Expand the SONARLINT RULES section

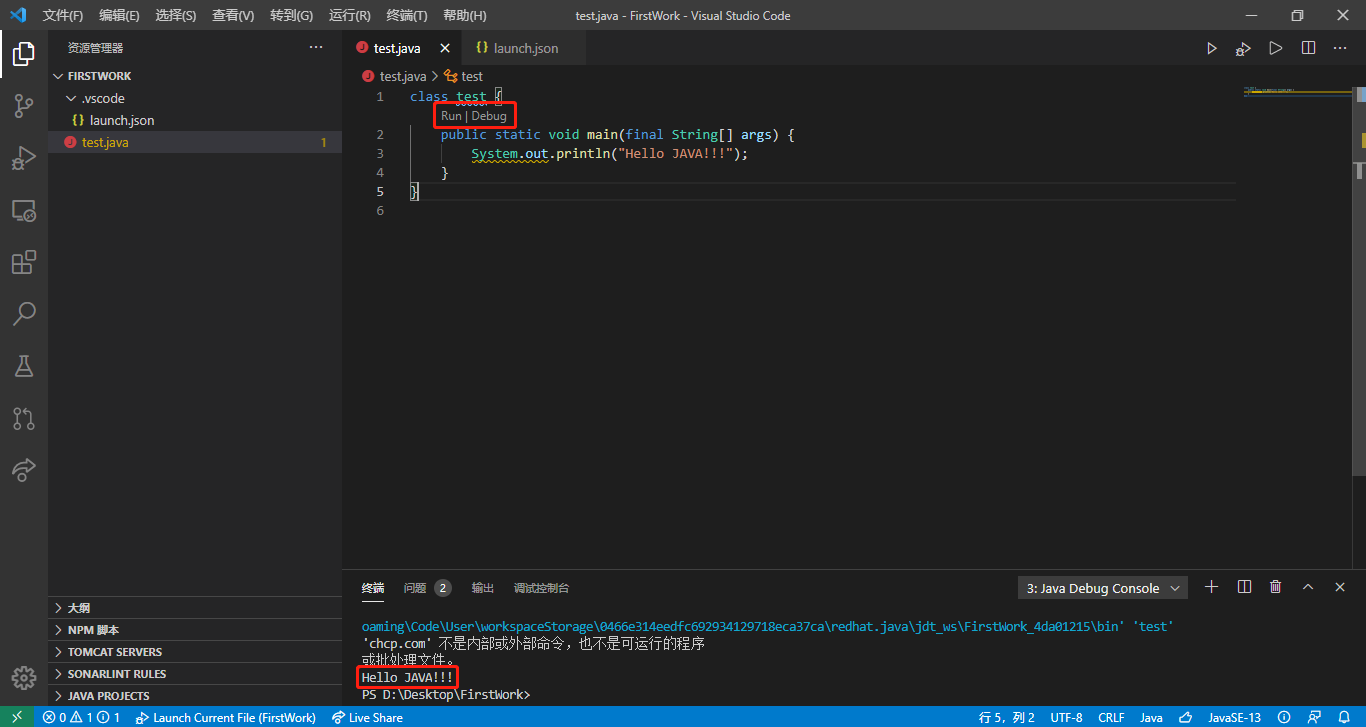point(195,674)
